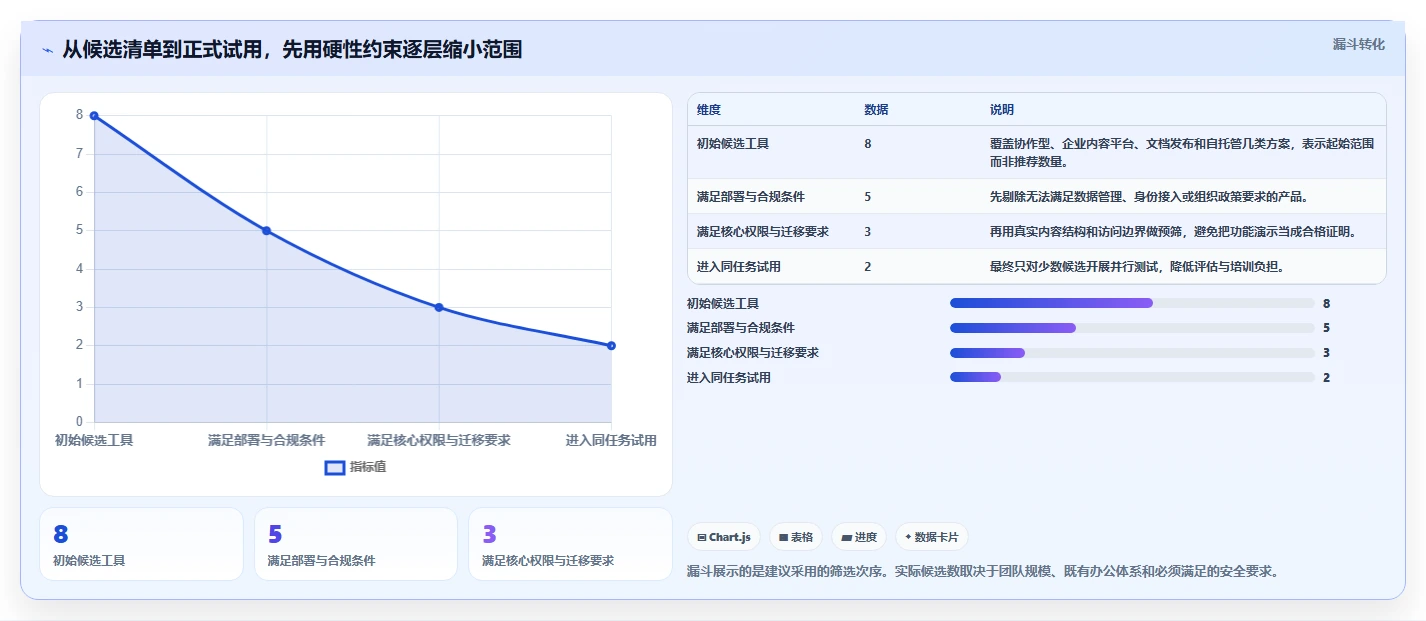Click x-axis label 进入同任务试用 under the chart
Viewport: 1426px width, 621px height.
pos(611,440)
